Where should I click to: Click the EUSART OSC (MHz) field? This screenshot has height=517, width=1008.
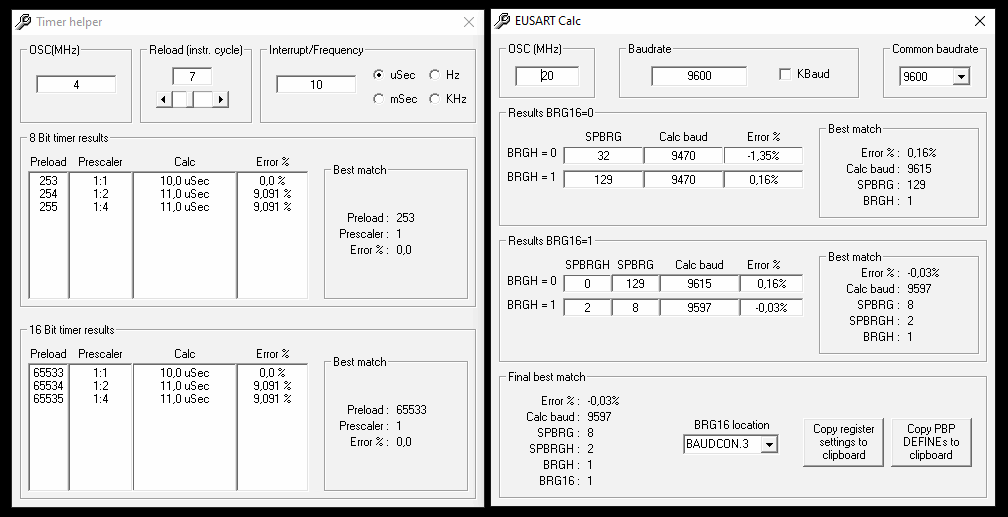tap(547, 76)
